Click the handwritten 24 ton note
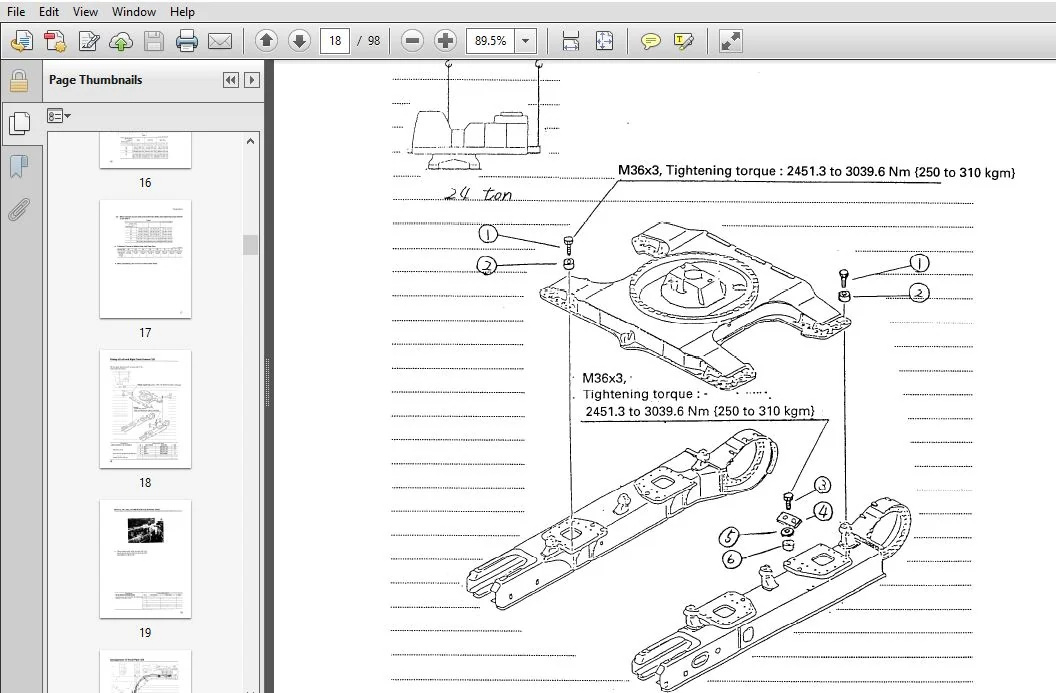The width and height of the screenshot is (1056, 693). click(x=478, y=194)
